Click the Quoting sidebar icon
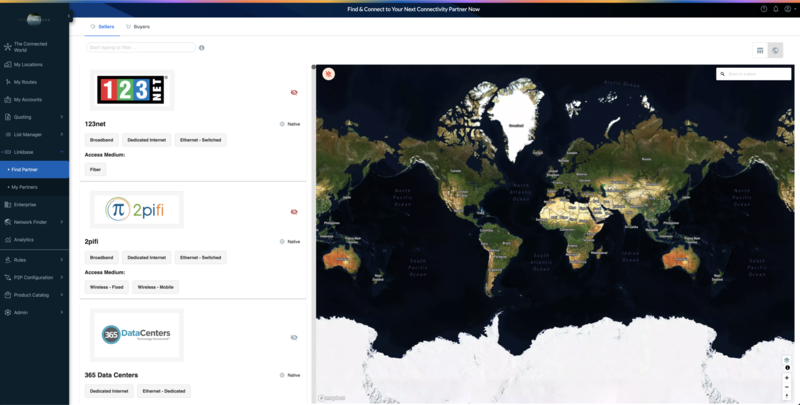Viewport: 800px width, 405px height. 7,117
